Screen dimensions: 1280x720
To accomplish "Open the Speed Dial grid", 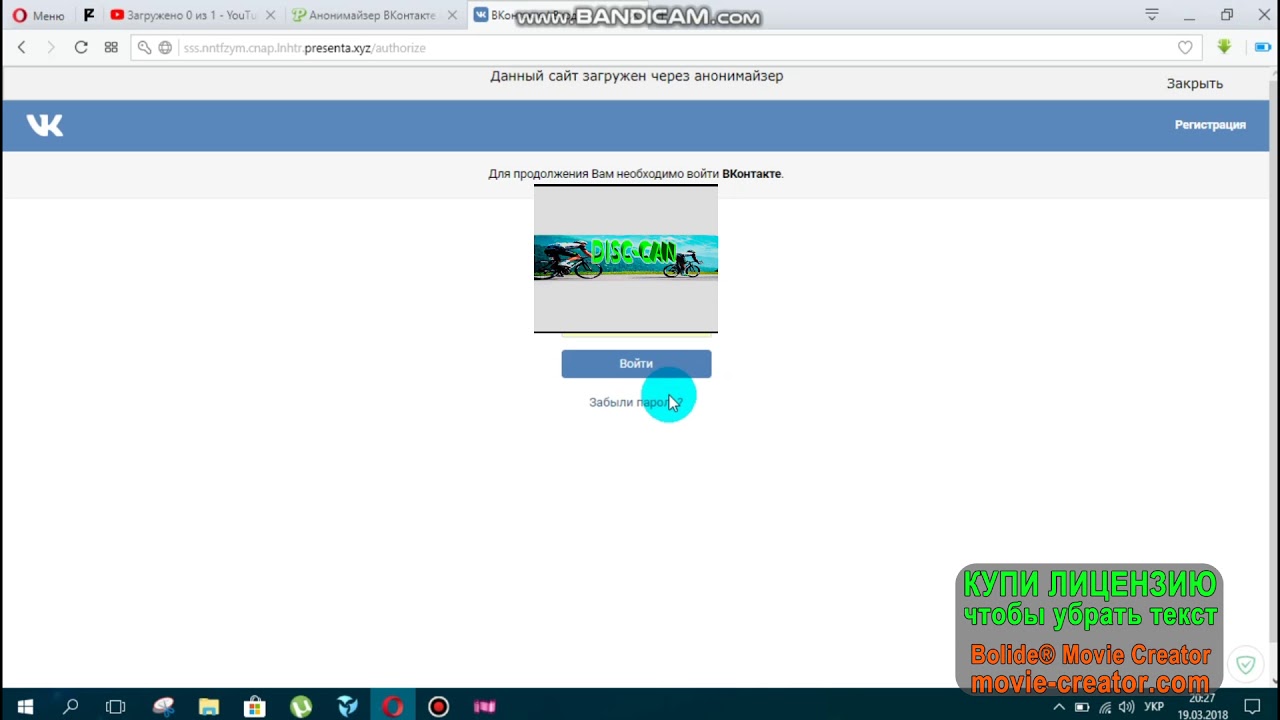I will point(111,47).
